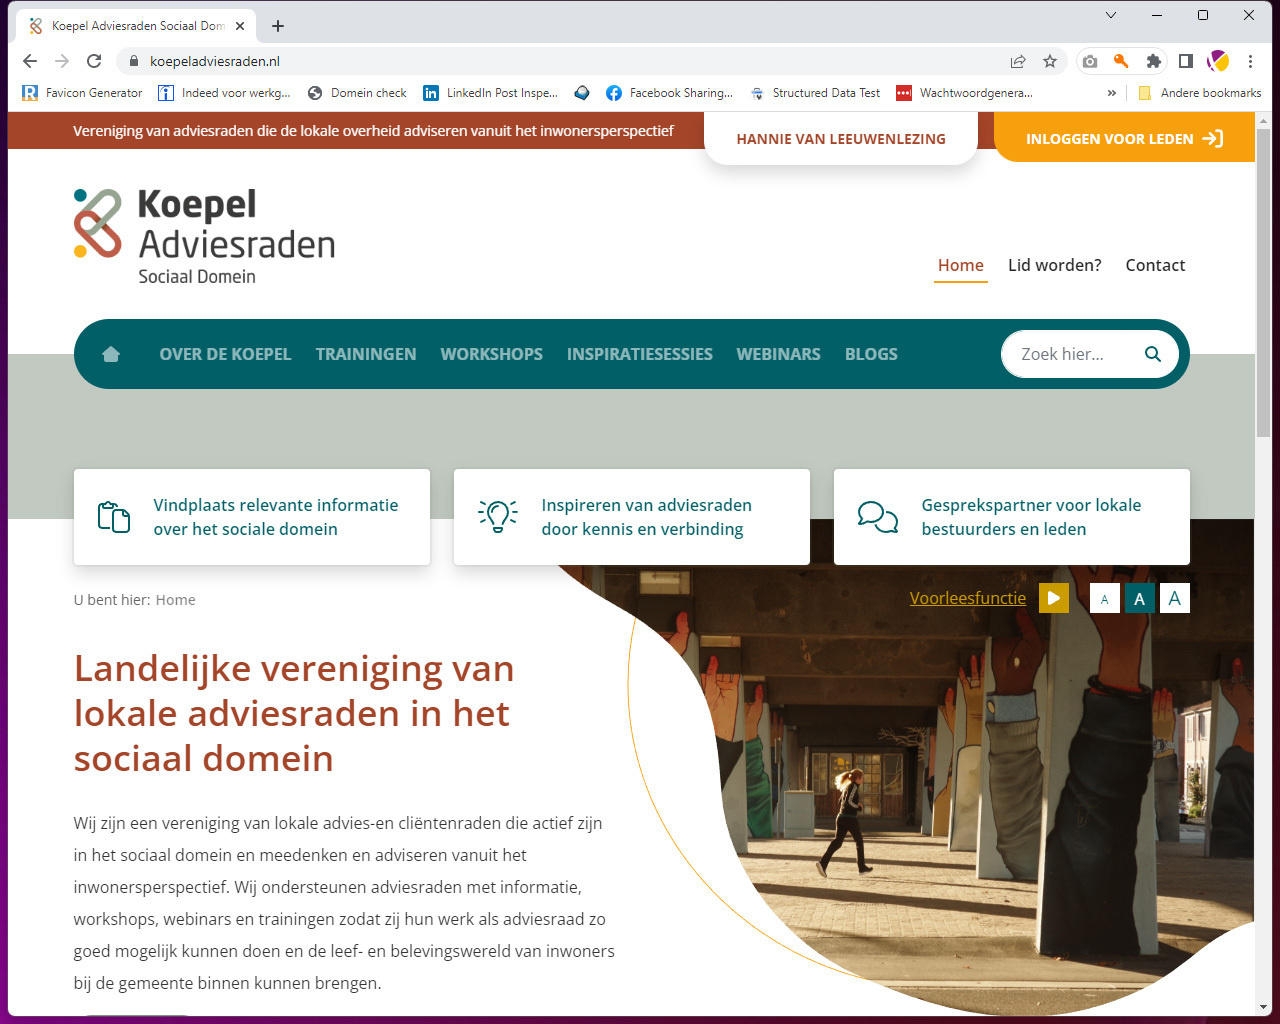Click in the Zoek hier search field

pos(1070,354)
